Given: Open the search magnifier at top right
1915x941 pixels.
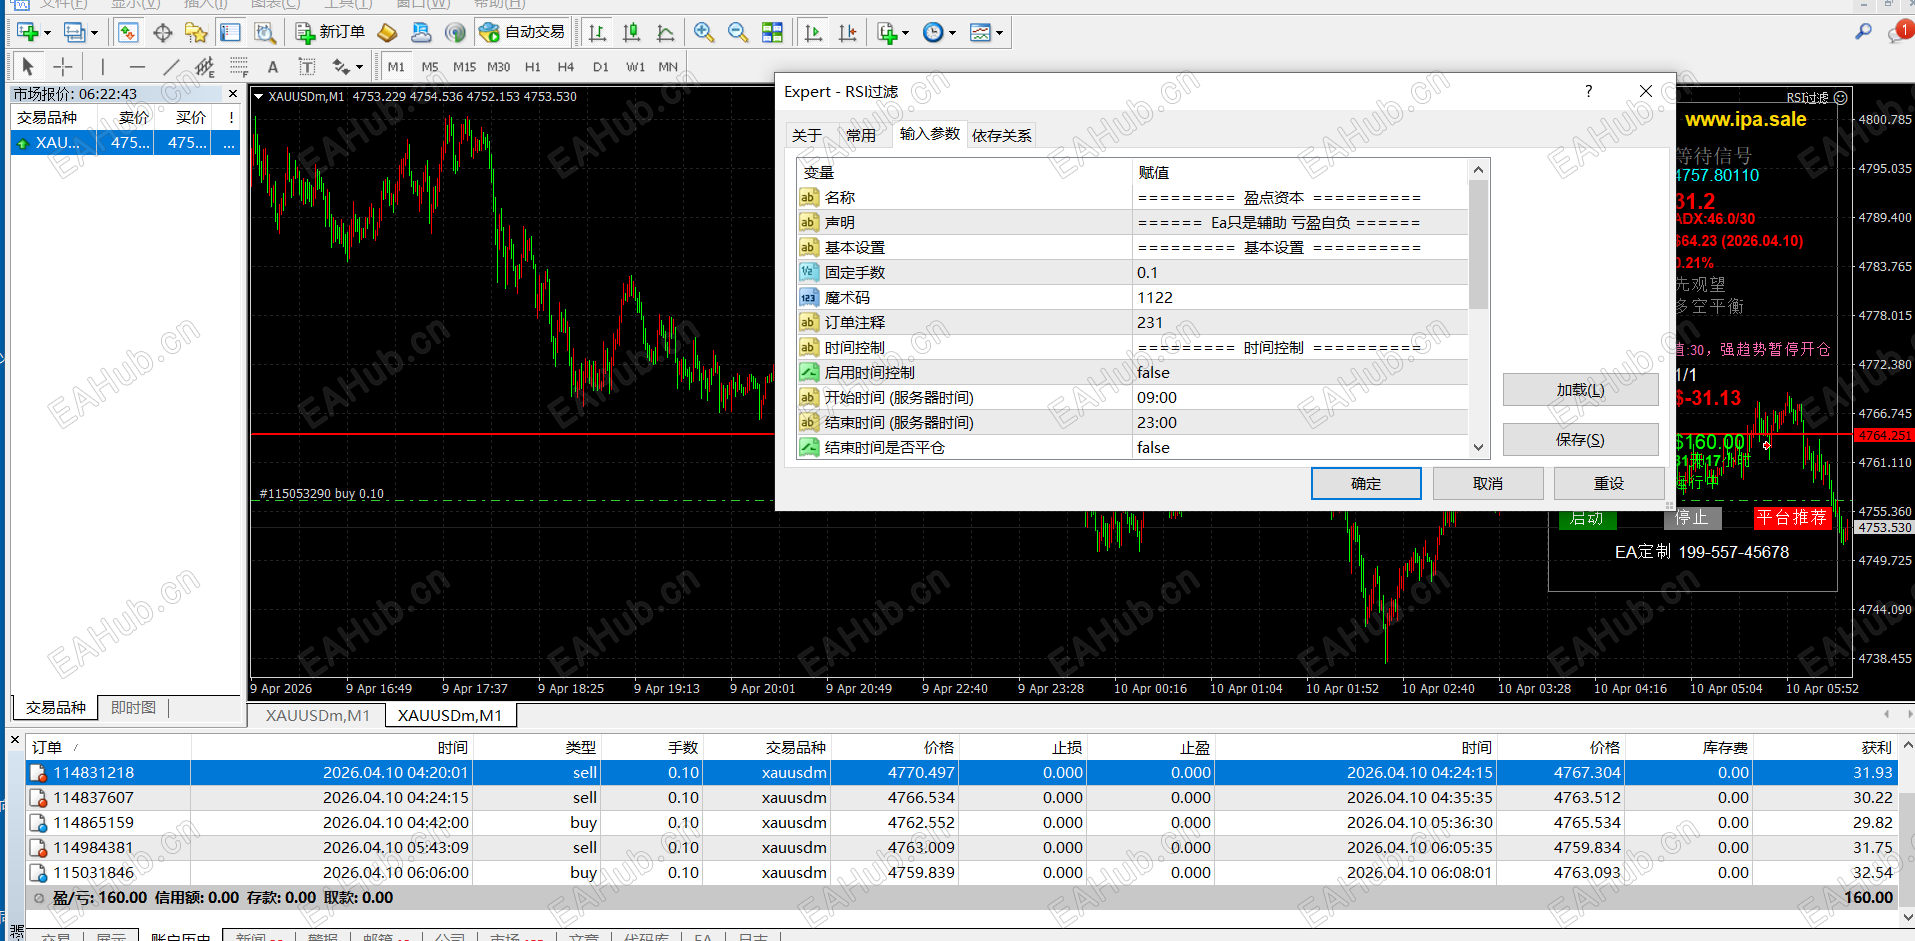Looking at the screenshot, I should click(1863, 32).
